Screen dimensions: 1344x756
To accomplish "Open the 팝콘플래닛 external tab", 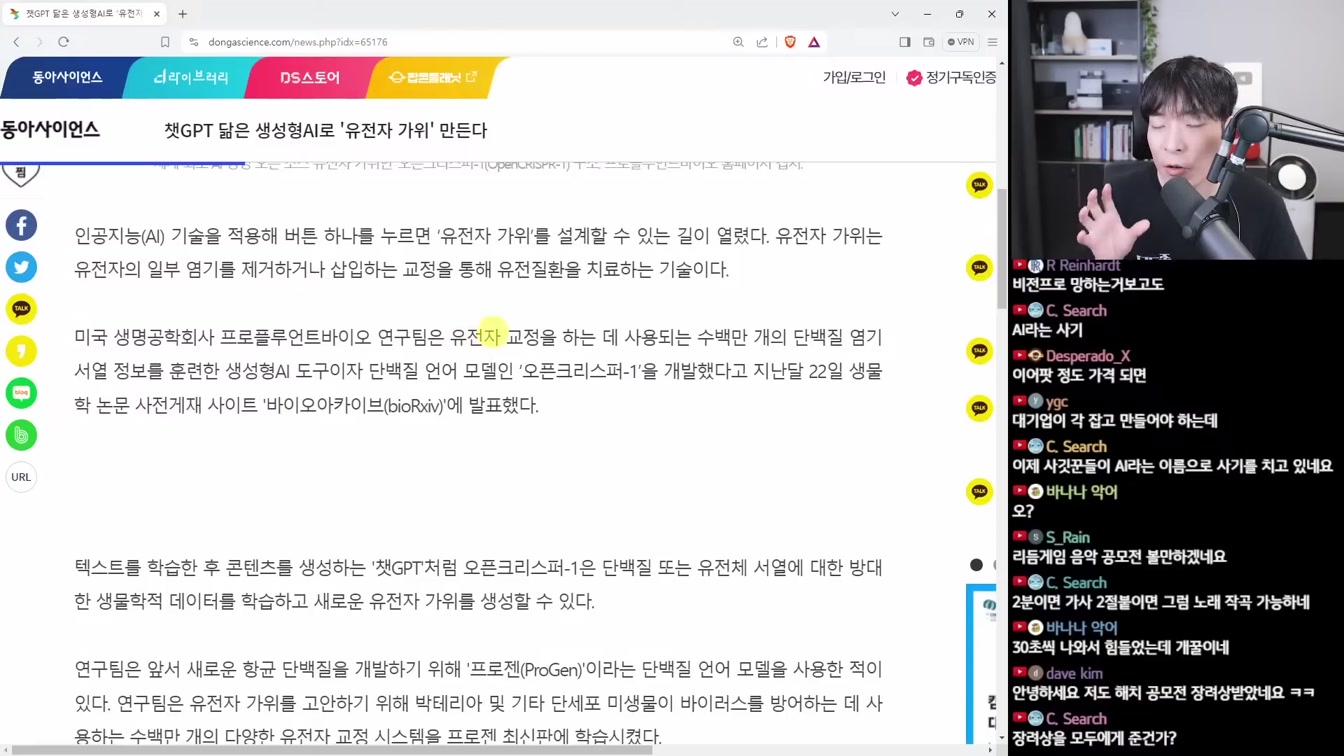I will (x=432, y=77).
